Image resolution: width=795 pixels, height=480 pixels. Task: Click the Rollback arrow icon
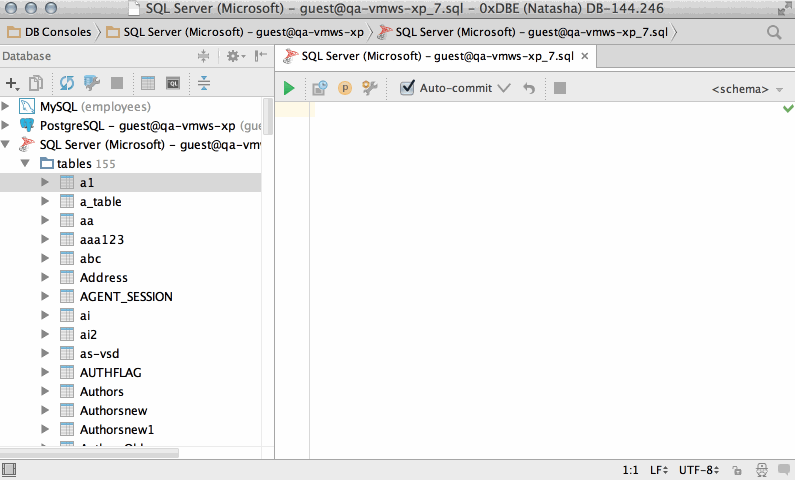click(529, 89)
